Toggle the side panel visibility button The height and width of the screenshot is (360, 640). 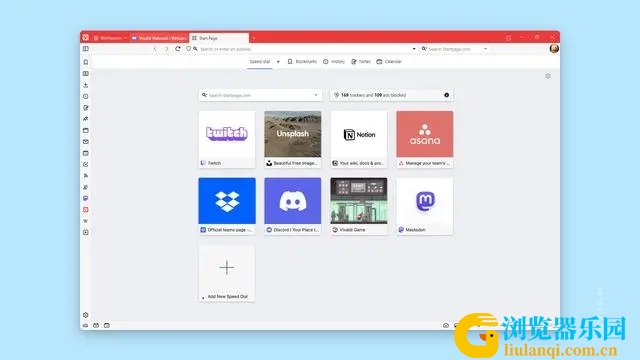86,49
